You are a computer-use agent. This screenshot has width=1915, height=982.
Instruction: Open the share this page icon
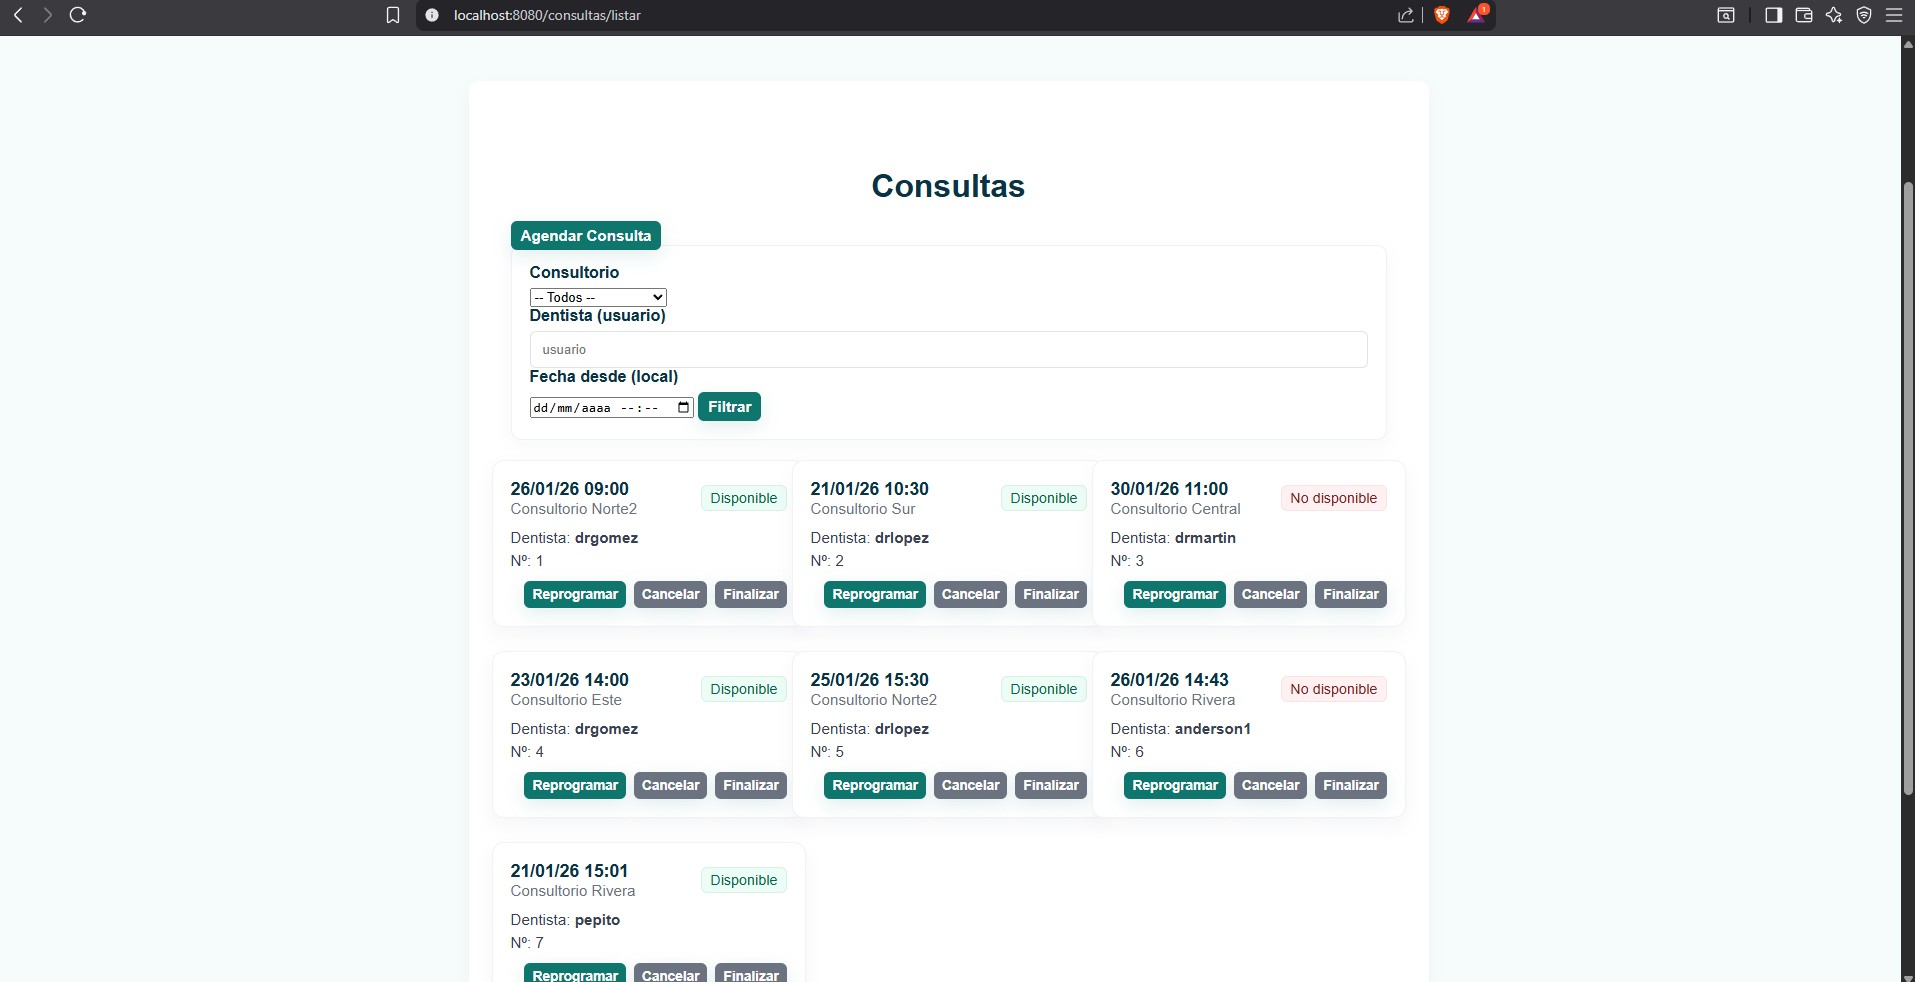pyautogui.click(x=1406, y=15)
